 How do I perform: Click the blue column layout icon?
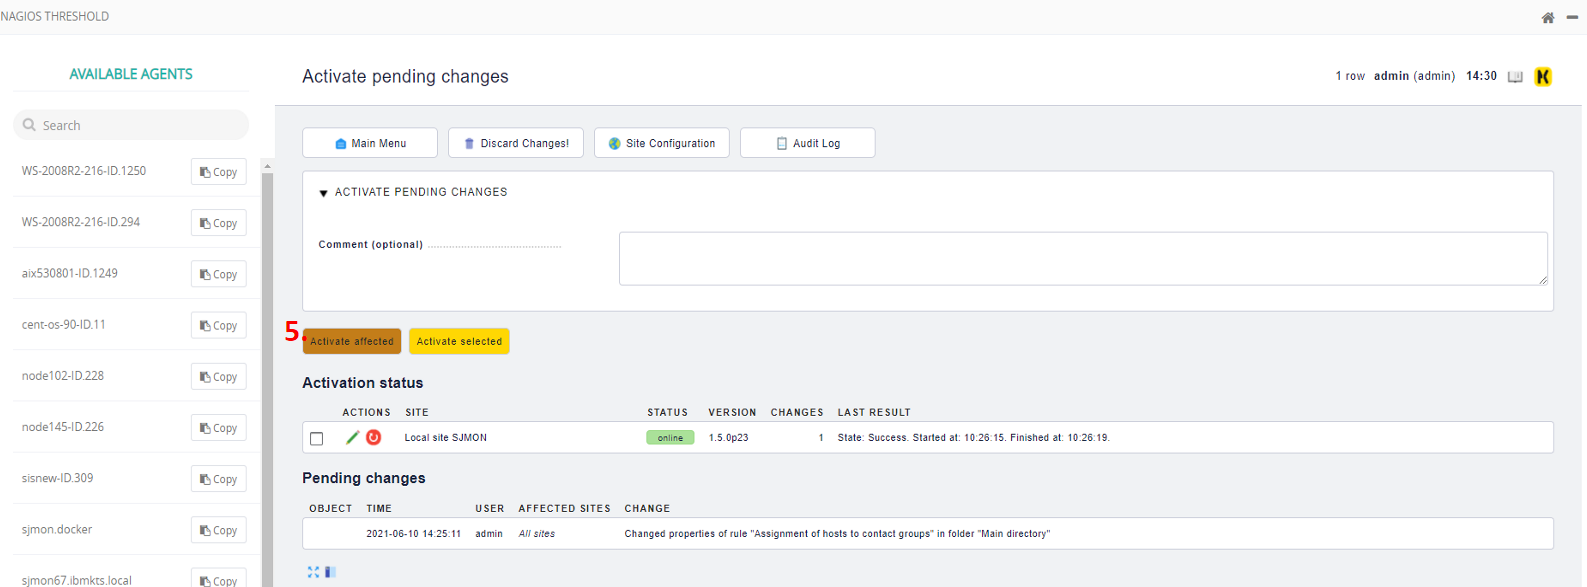pyautogui.click(x=330, y=572)
